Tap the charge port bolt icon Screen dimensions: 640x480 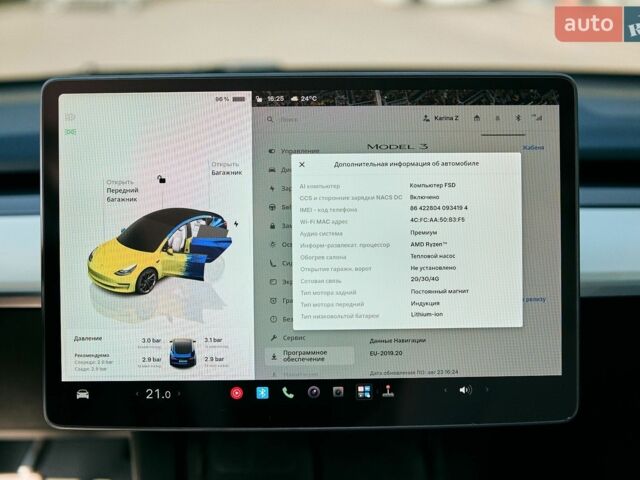pyautogui.click(x=236, y=224)
